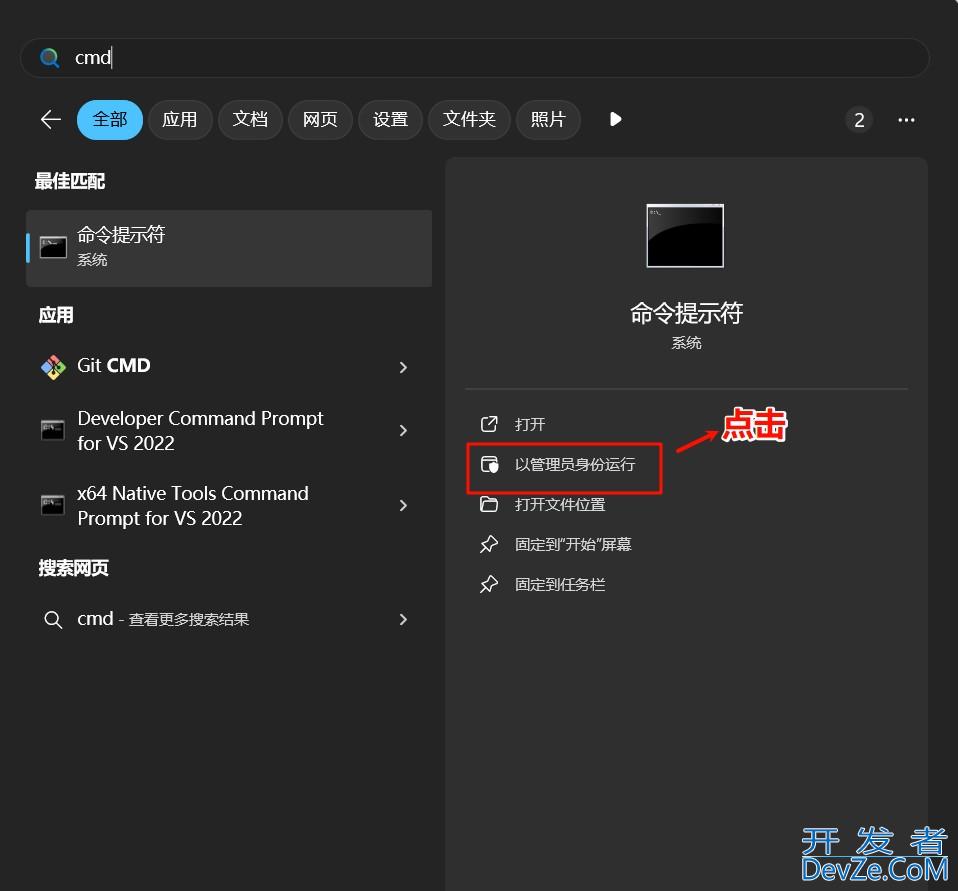Viewport: 958px width, 891px height.
Task: Click the Git CMD app icon
Action: tap(53, 367)
